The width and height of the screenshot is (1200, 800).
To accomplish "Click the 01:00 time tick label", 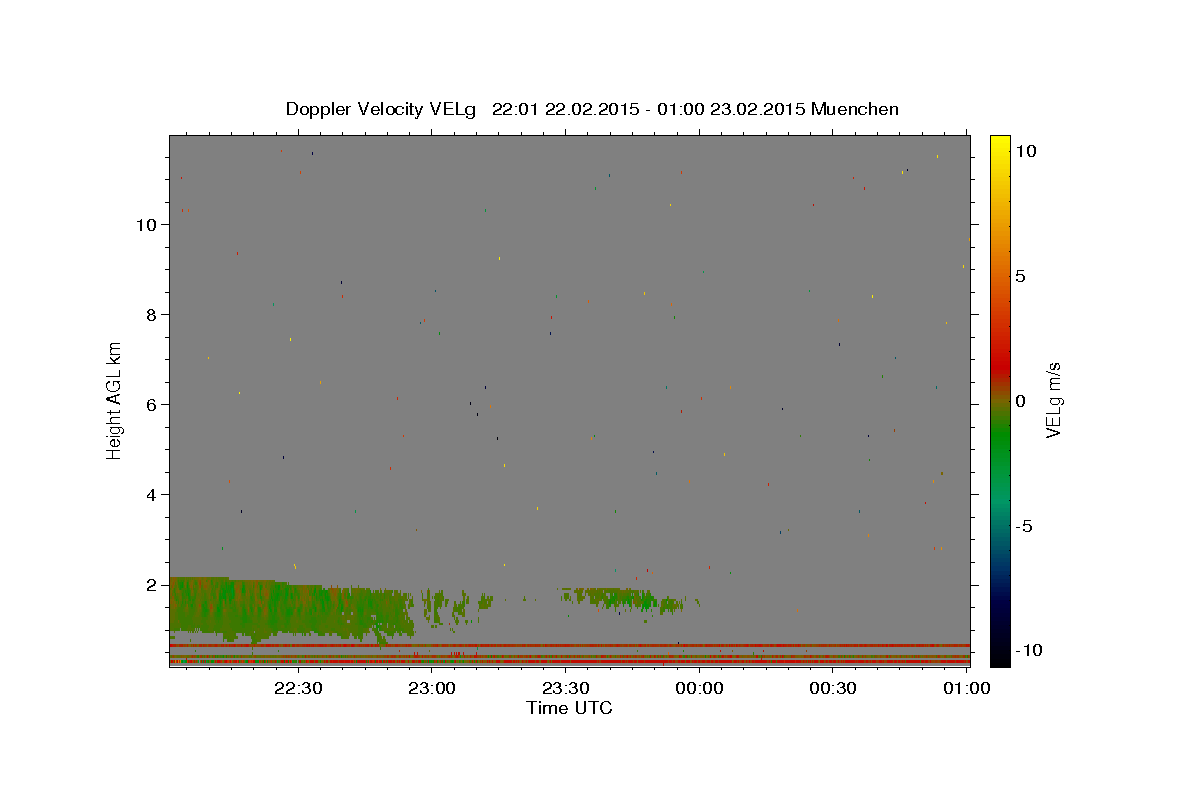I will point(966,688).
